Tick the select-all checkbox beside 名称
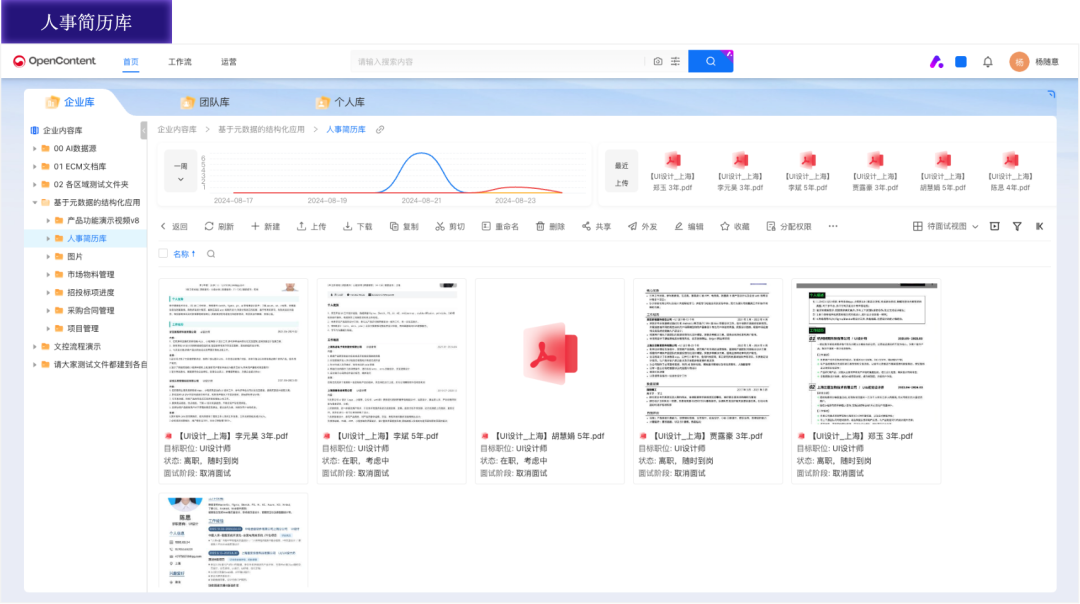 pyautogui.click(x=163, y=253)
